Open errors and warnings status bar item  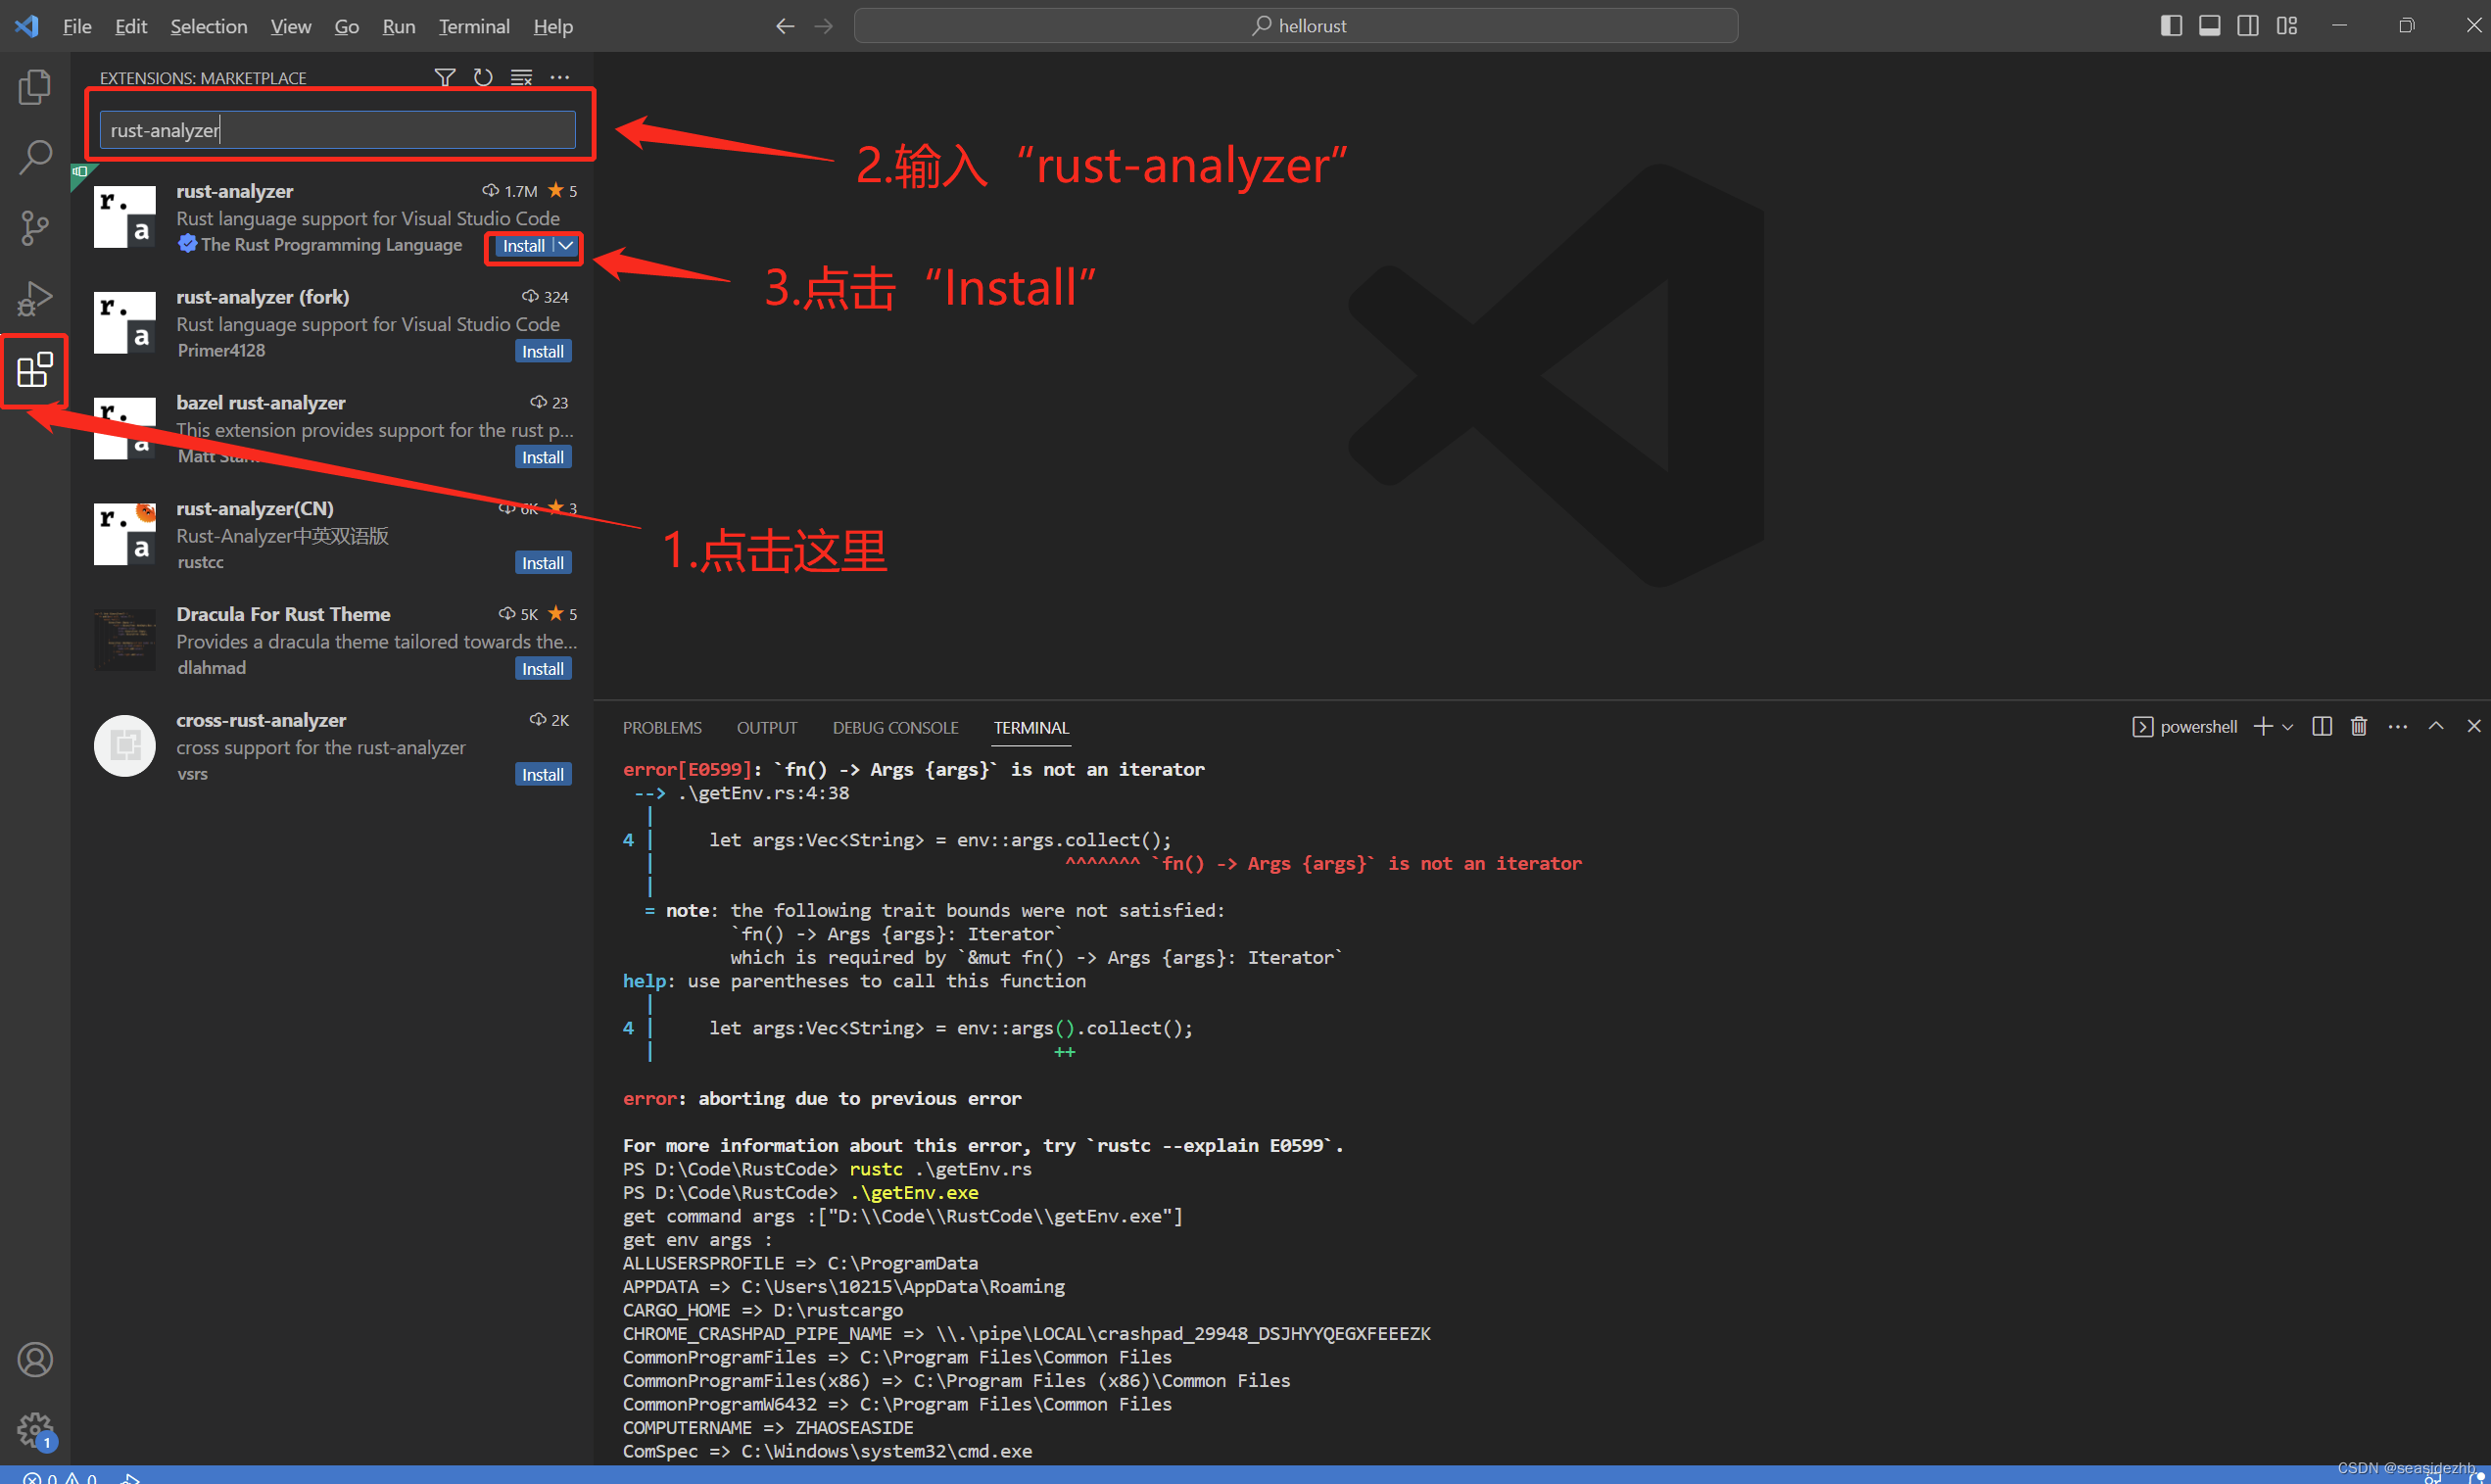[60, 1476]
